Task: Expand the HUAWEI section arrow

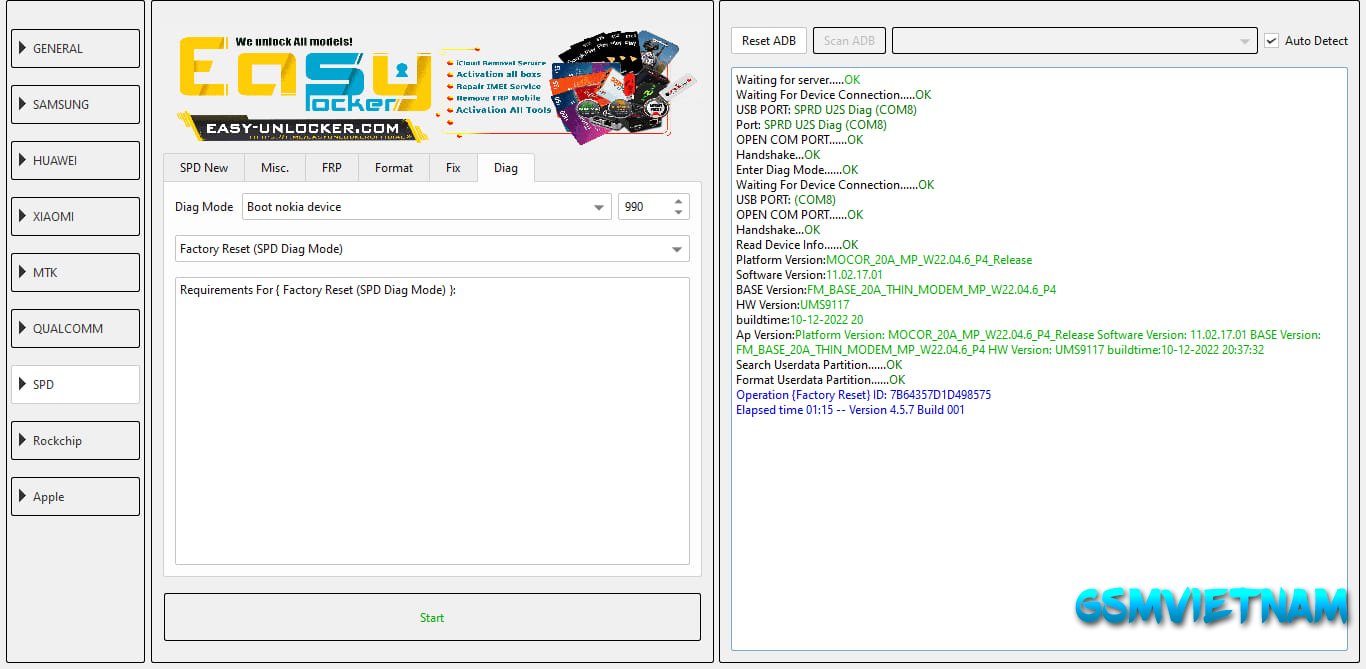Action: [x=22, y=160]
